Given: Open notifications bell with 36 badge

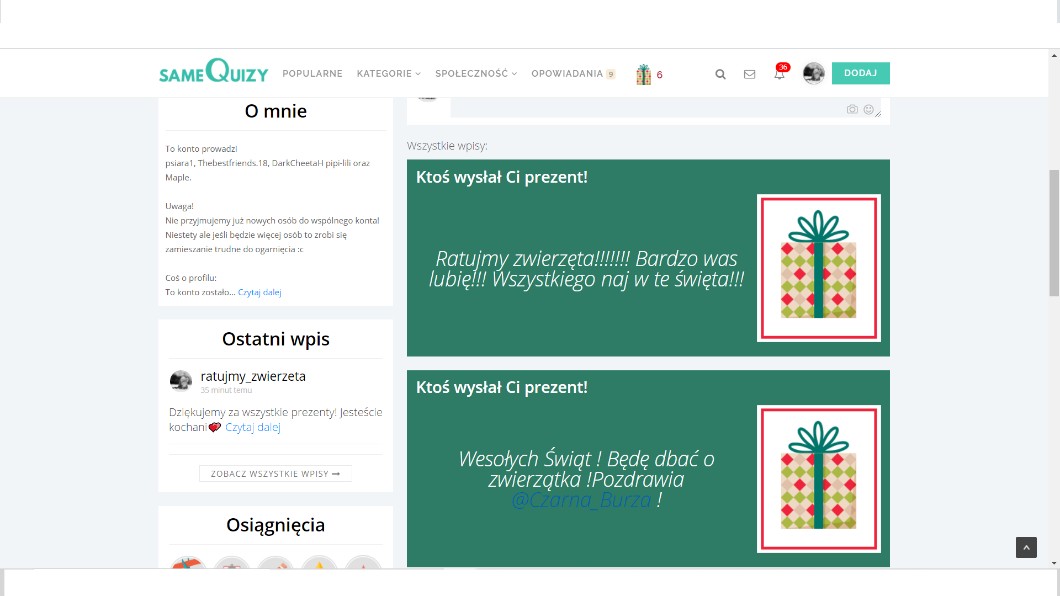Looking at the screenshot, I should point(779,74).
